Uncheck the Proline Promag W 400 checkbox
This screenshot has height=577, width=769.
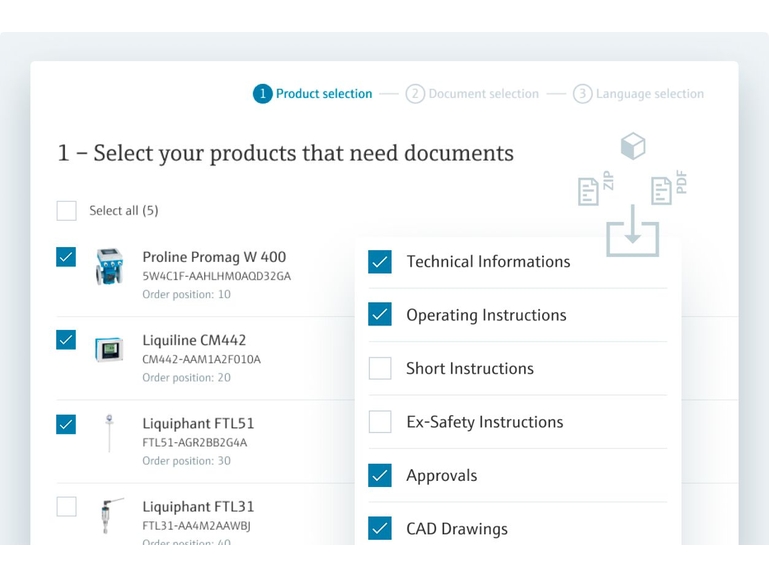66,257
